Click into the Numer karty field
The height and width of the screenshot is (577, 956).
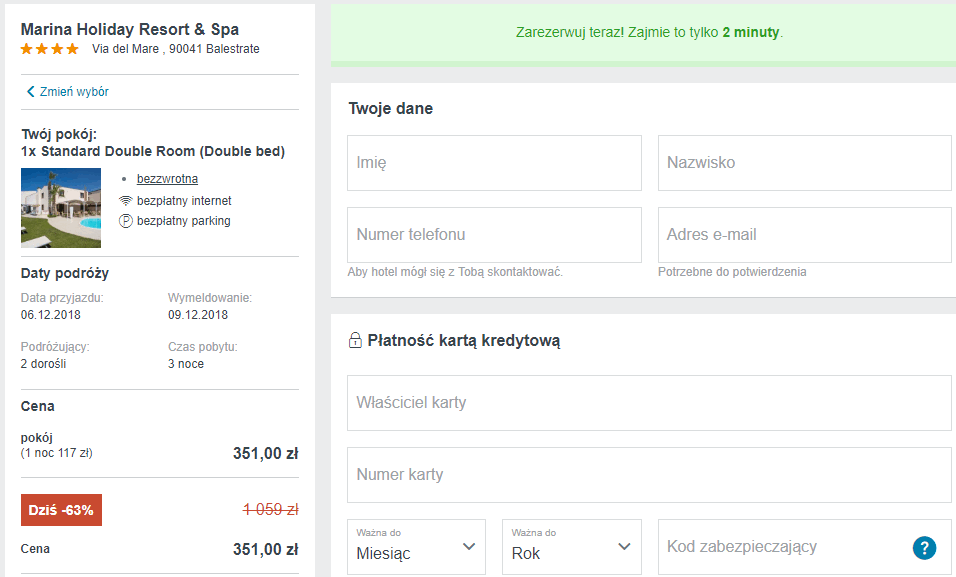coord(649,475)
